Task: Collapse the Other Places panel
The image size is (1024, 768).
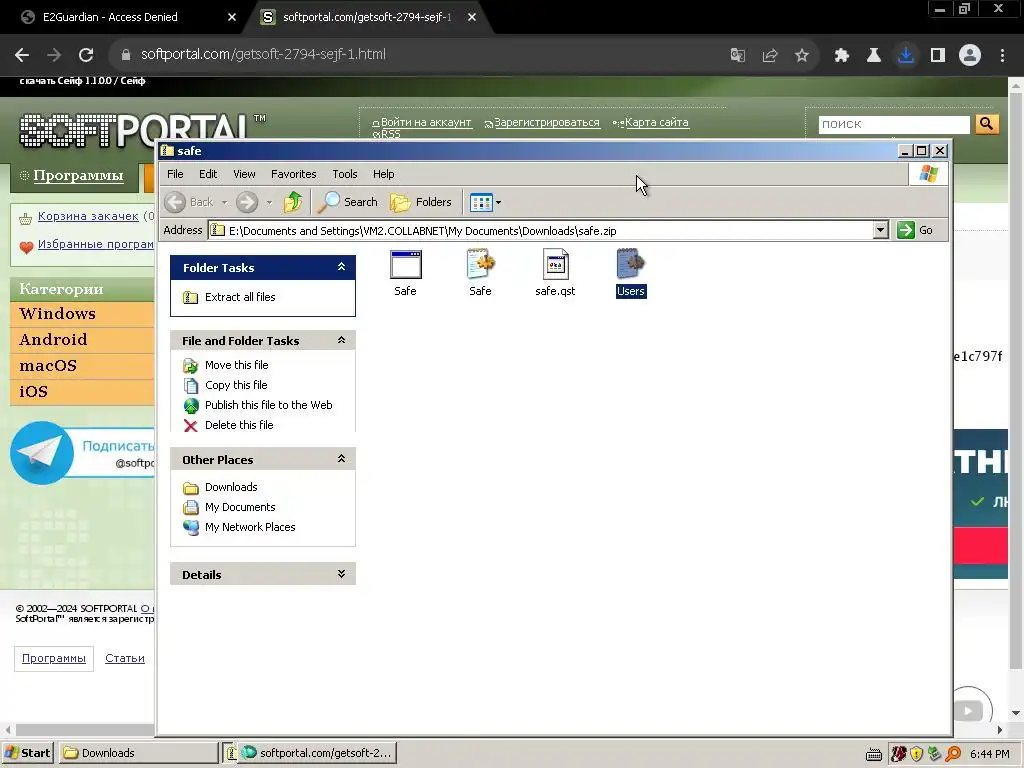Action: 341,459
